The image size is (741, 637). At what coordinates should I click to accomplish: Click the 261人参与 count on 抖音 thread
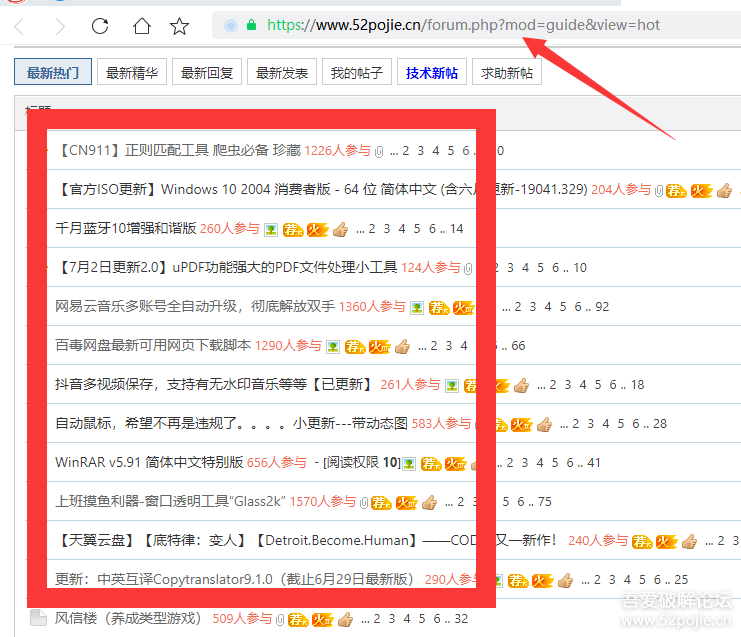point(410,384)
